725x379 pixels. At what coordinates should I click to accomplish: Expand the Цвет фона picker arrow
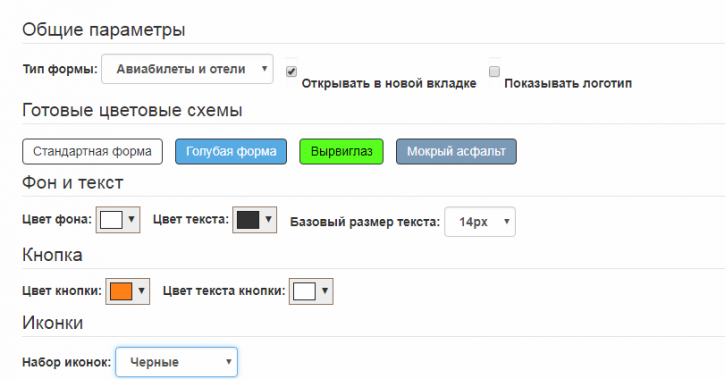click(131, 220)
